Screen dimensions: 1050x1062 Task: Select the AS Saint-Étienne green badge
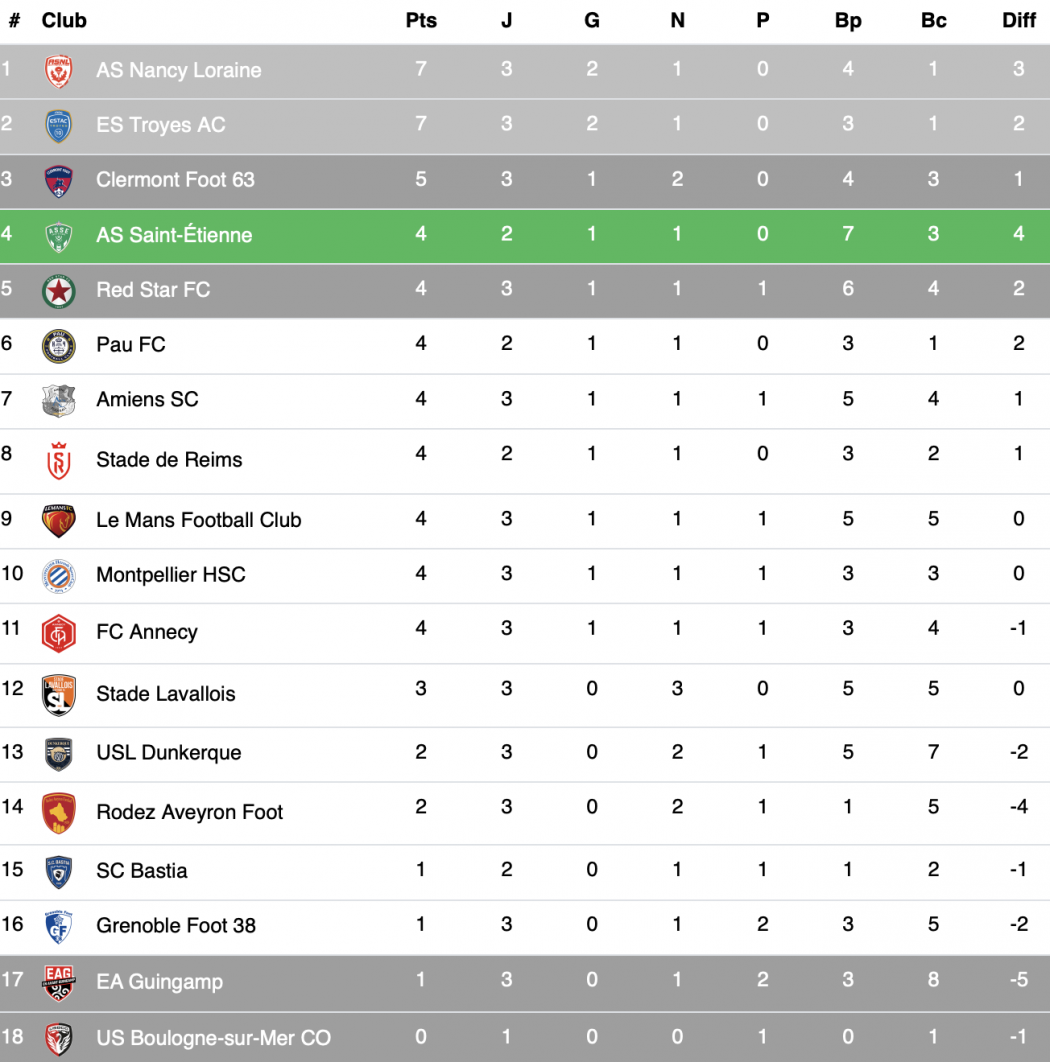coord(58,236)
